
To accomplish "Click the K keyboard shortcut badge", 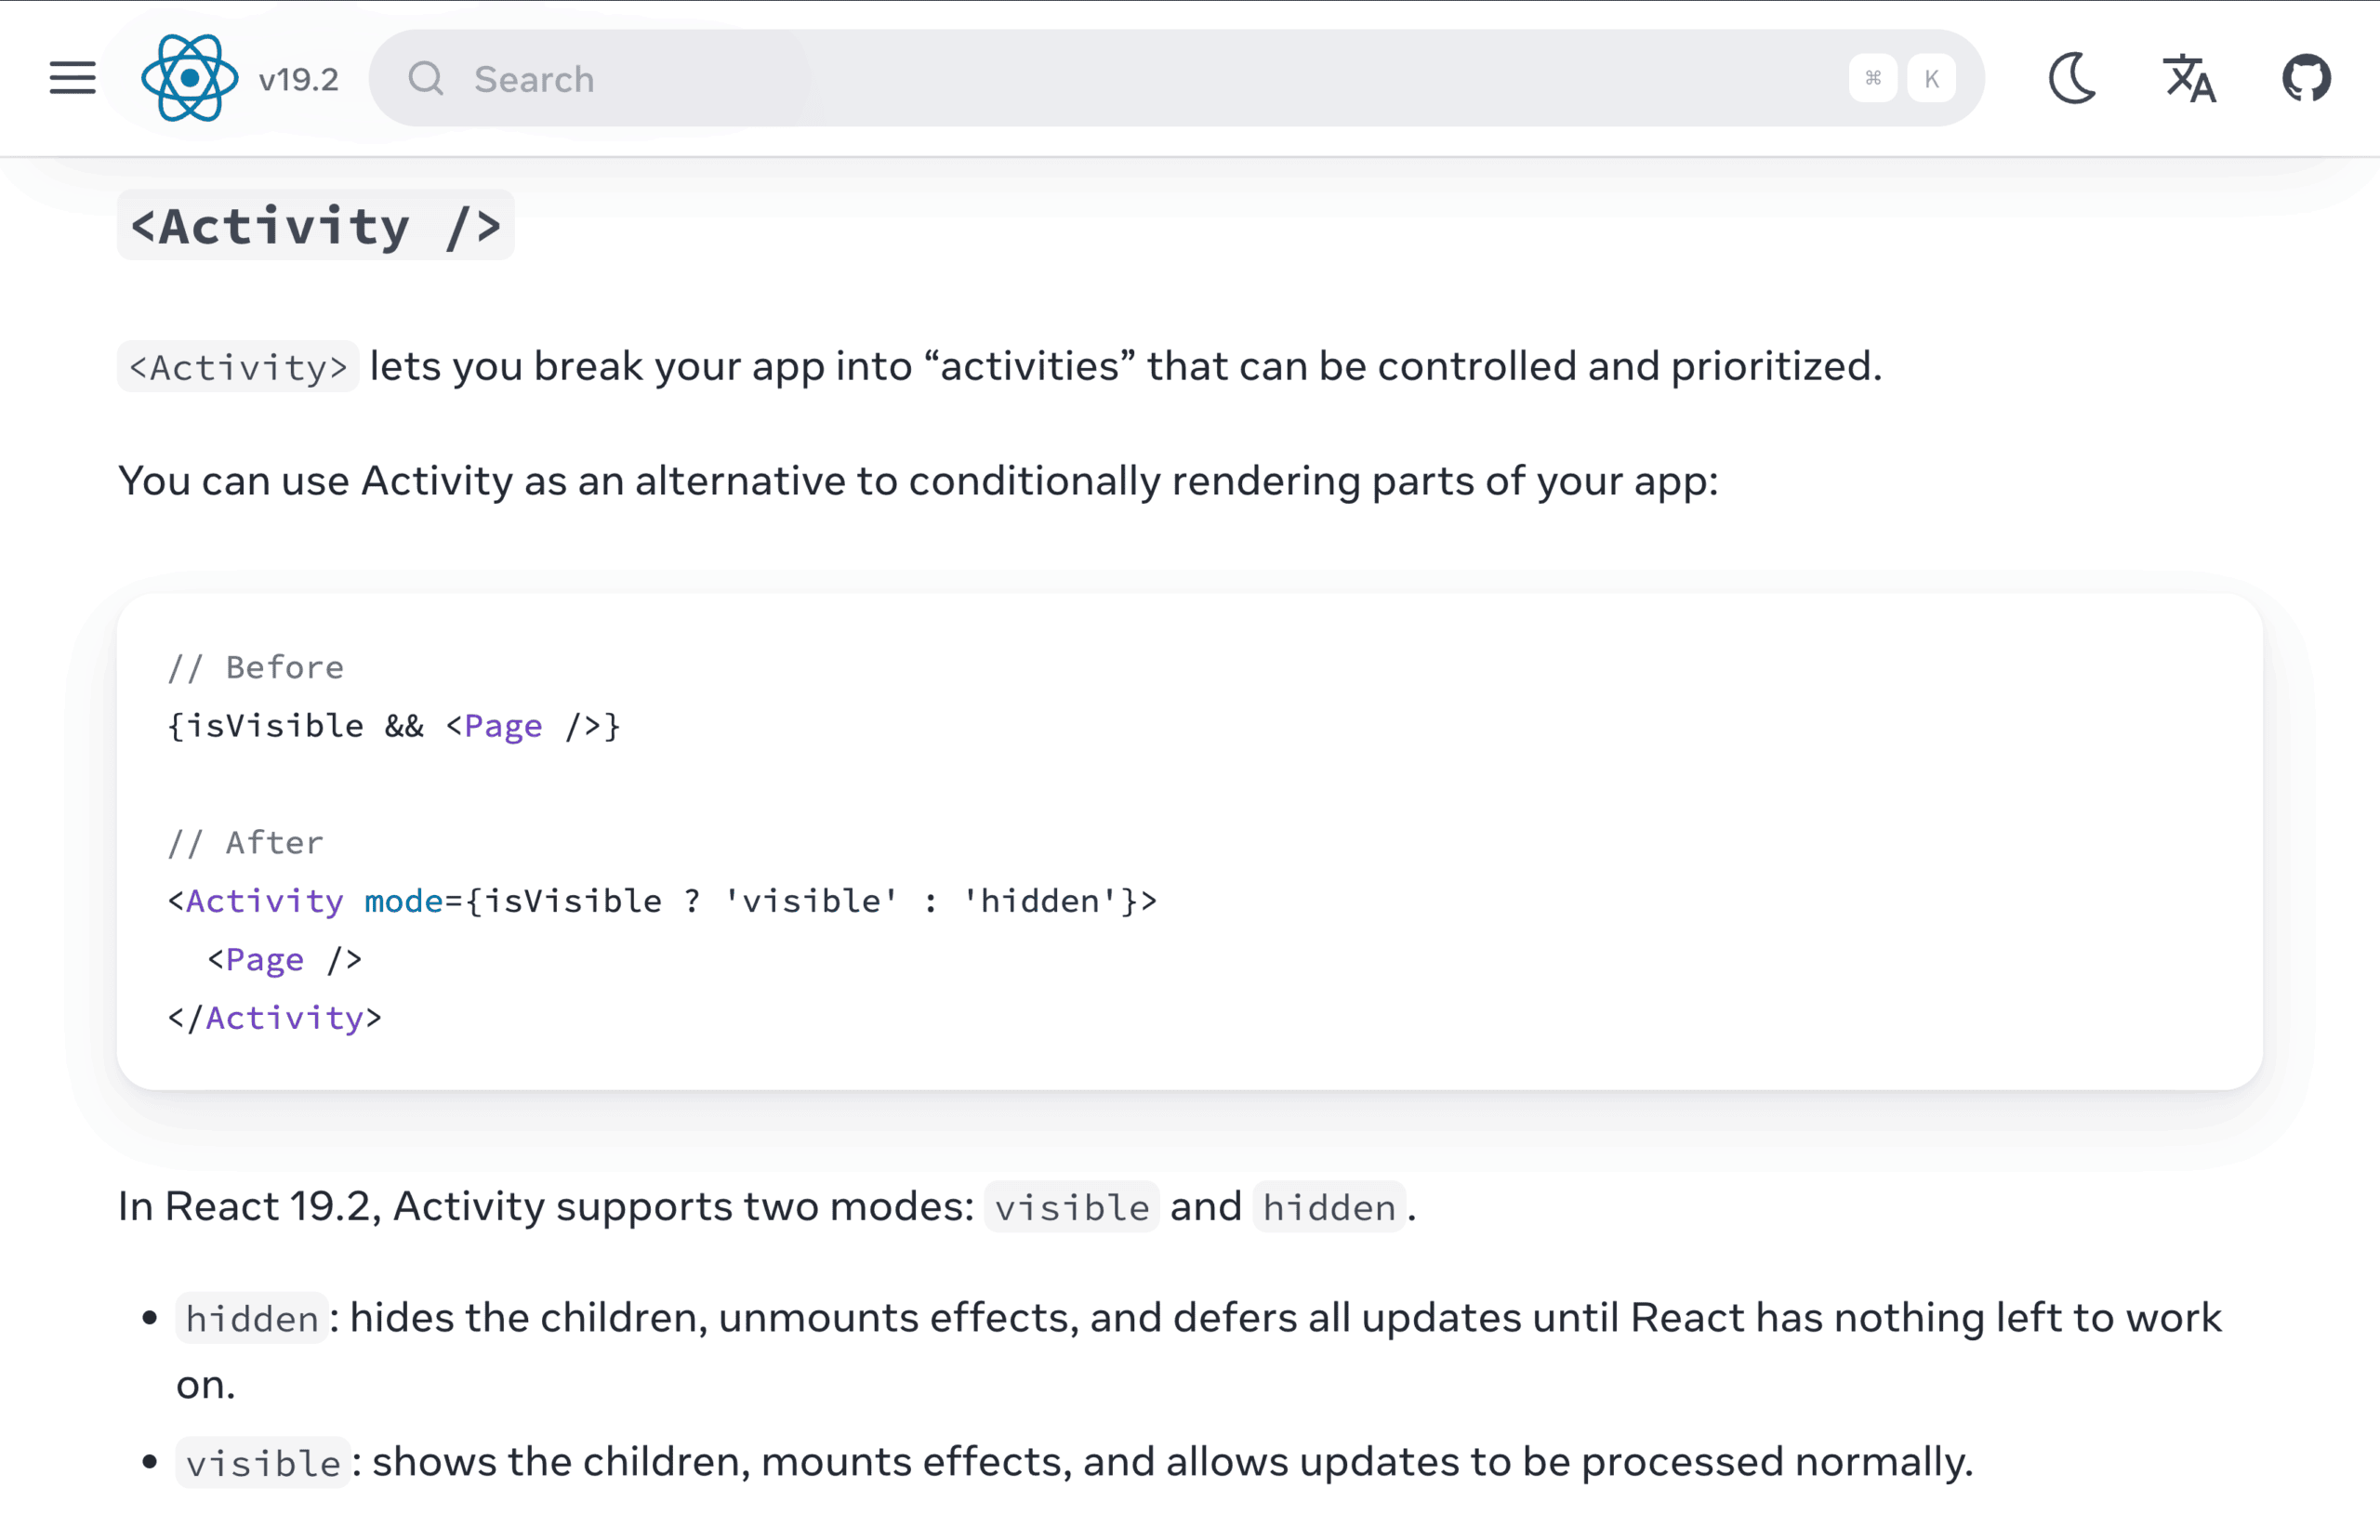I will [x=1931, y=78].
